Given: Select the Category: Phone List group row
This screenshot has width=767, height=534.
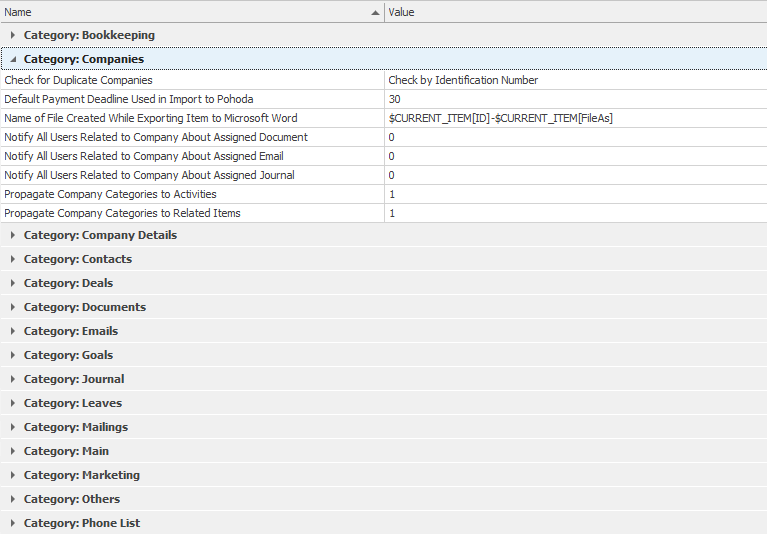Looking at the screenshot, I should (384, 523).
